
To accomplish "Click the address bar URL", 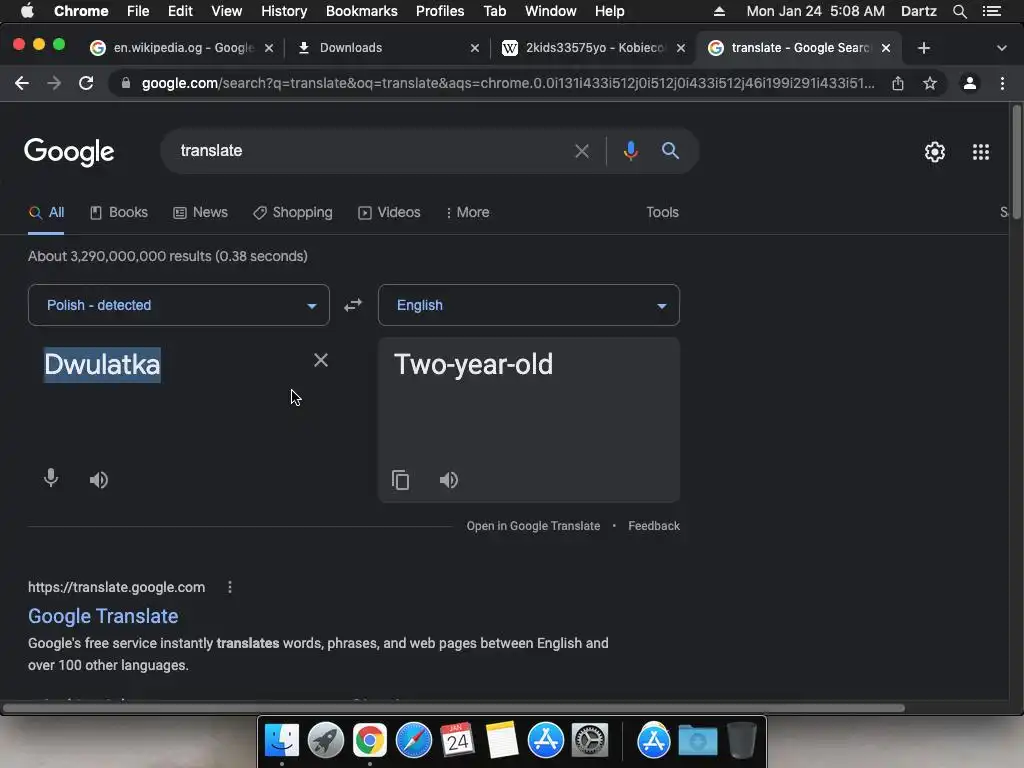I will [507, 83].
